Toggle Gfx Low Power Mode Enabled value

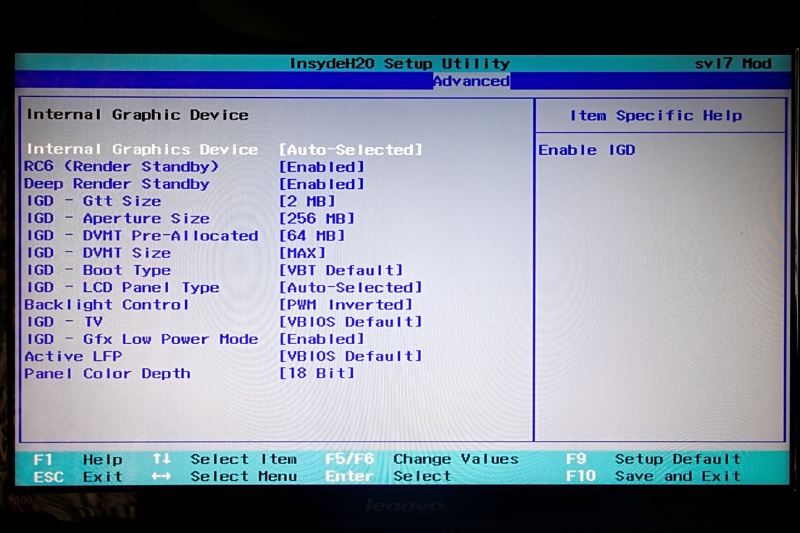tap(321, 339)
